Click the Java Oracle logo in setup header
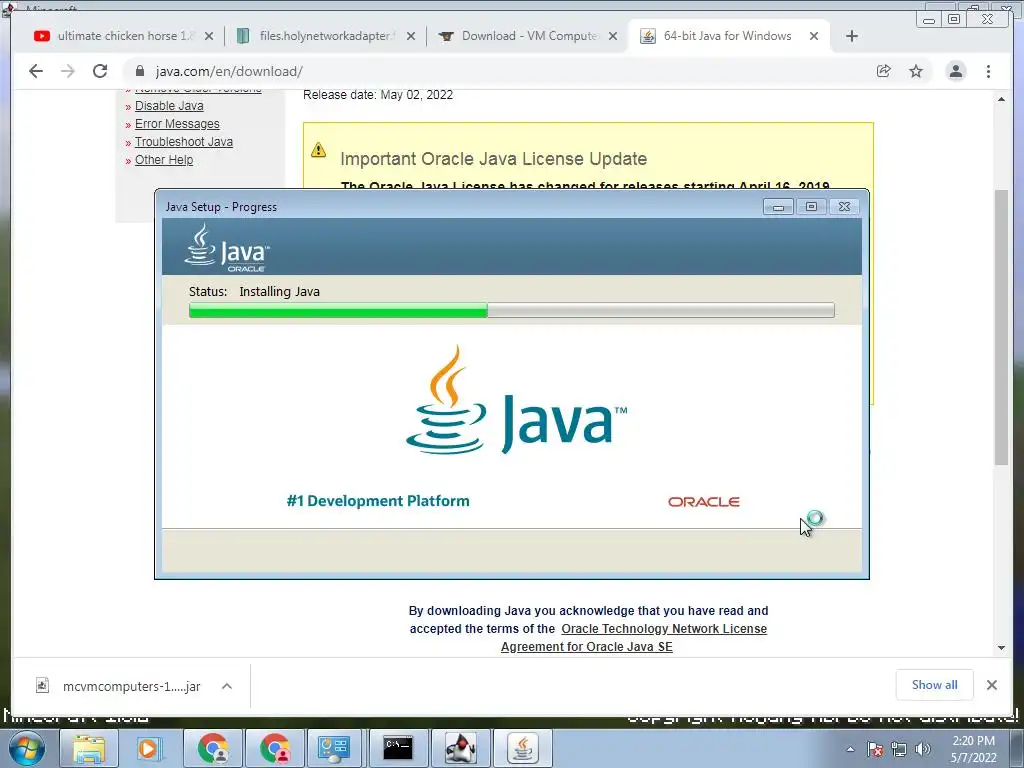This screenshot has width=1024, height=768. 227,248
